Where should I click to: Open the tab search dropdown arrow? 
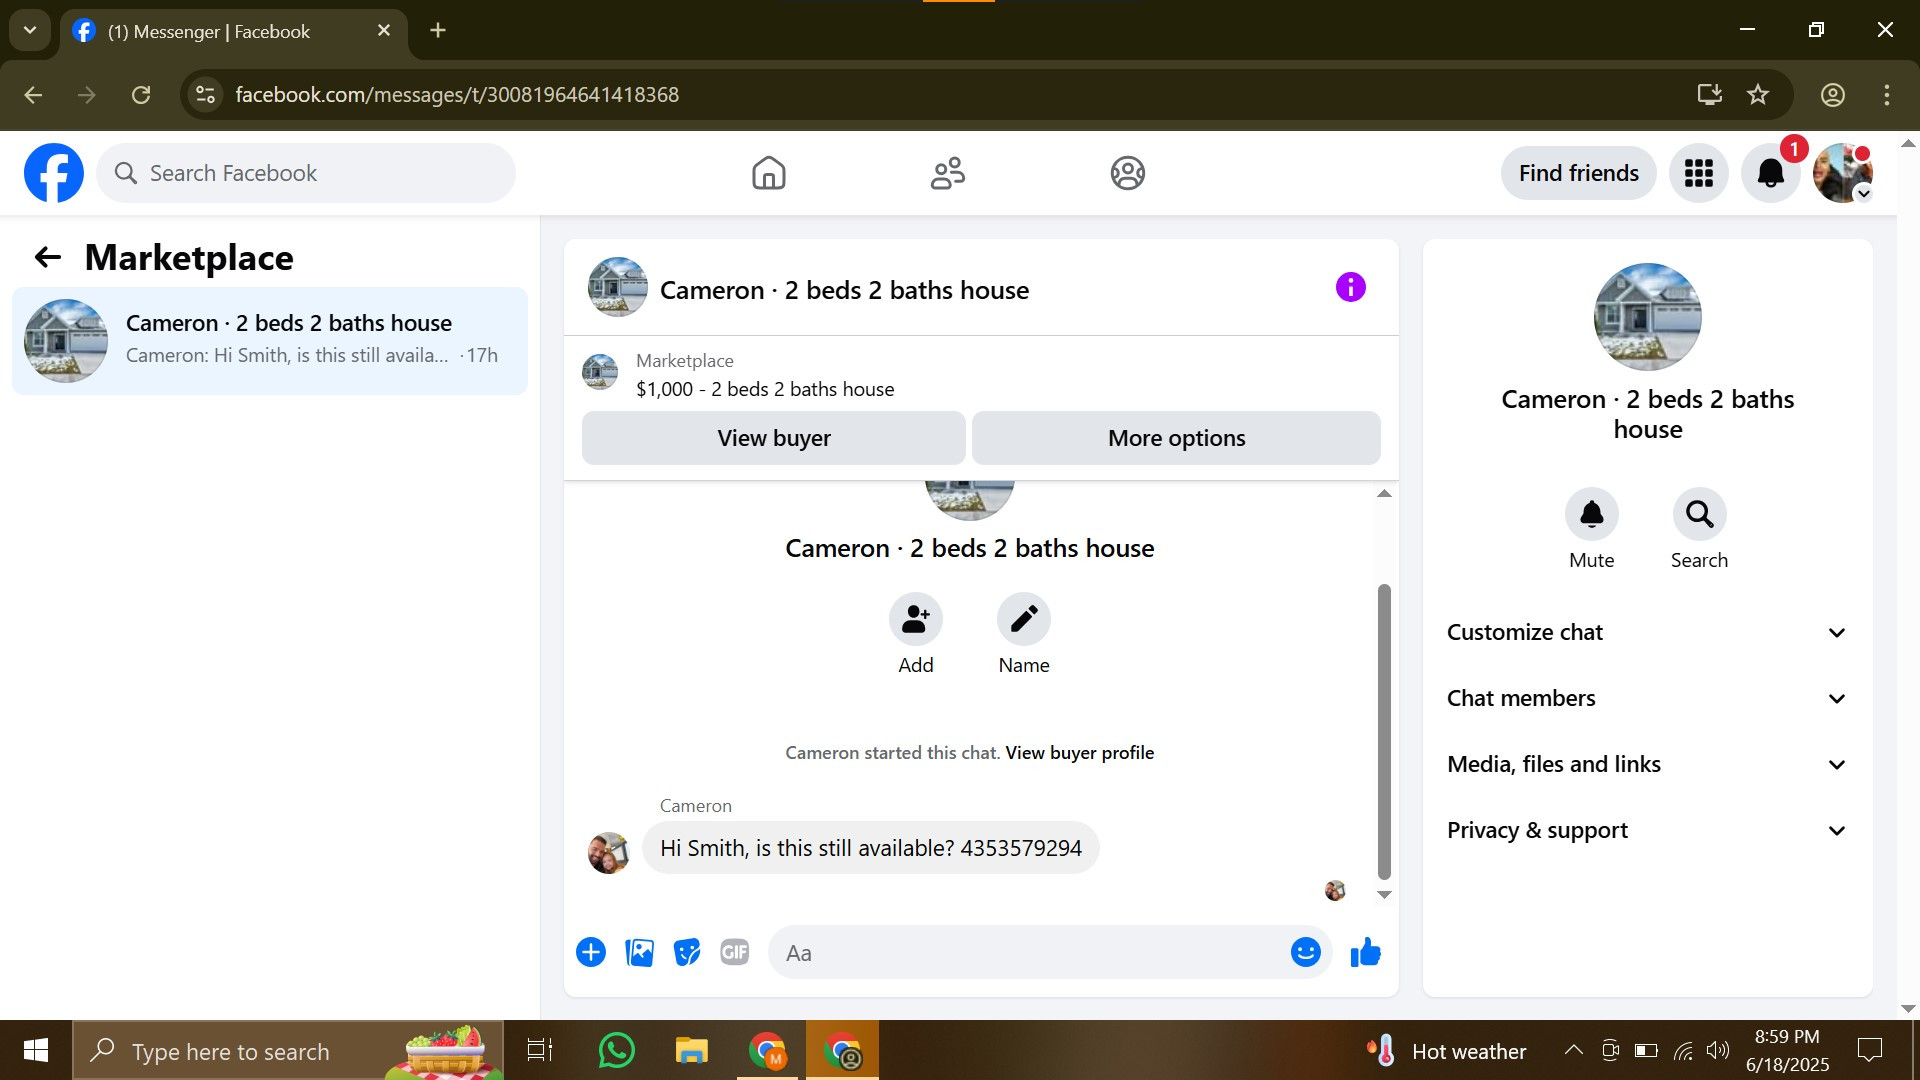(x=30, y=30)
